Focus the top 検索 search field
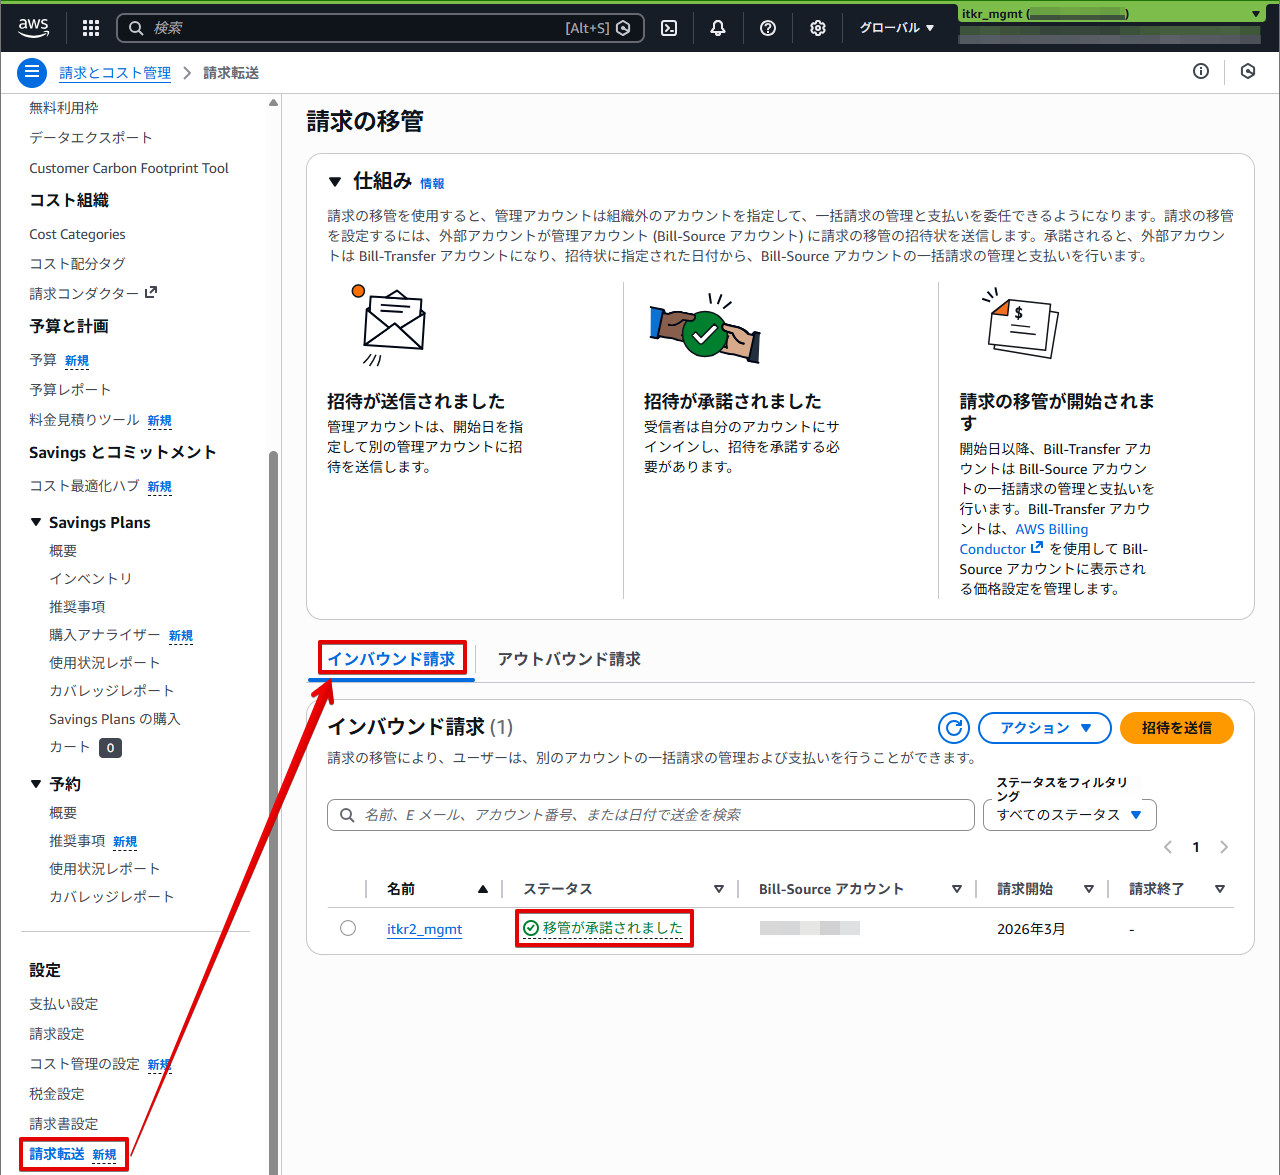 [x=380, y=28]
